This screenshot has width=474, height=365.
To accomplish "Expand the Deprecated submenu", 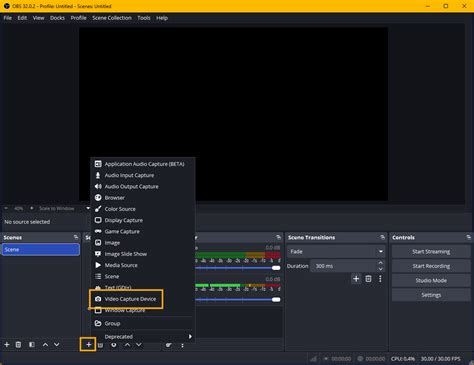I will pos(143,337).
